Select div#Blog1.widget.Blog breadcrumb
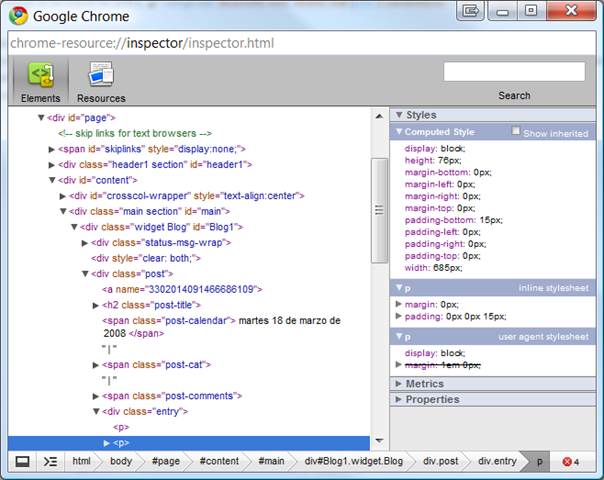This screenshot has height=480, width=604. pos(354,461)
